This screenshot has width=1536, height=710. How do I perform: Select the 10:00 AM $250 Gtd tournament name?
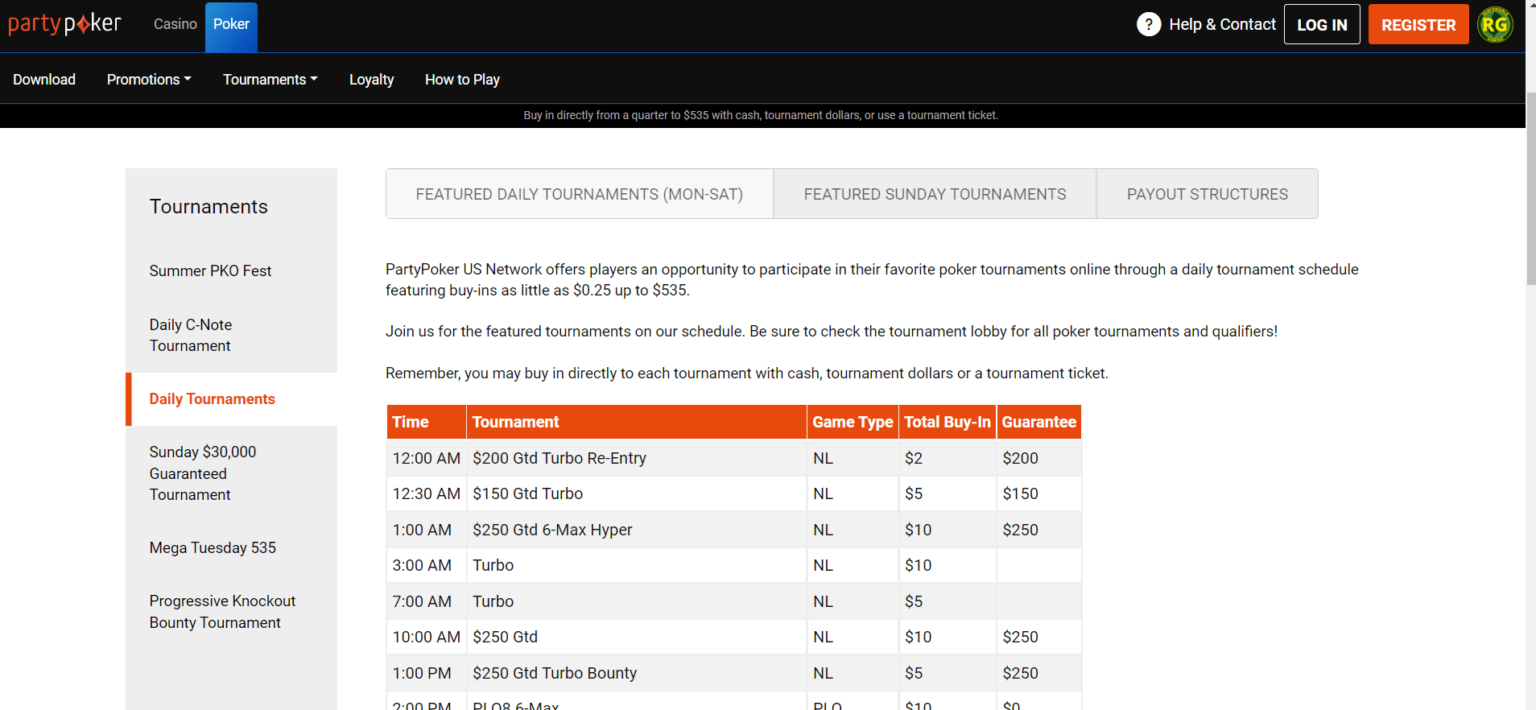click(505, 637)
